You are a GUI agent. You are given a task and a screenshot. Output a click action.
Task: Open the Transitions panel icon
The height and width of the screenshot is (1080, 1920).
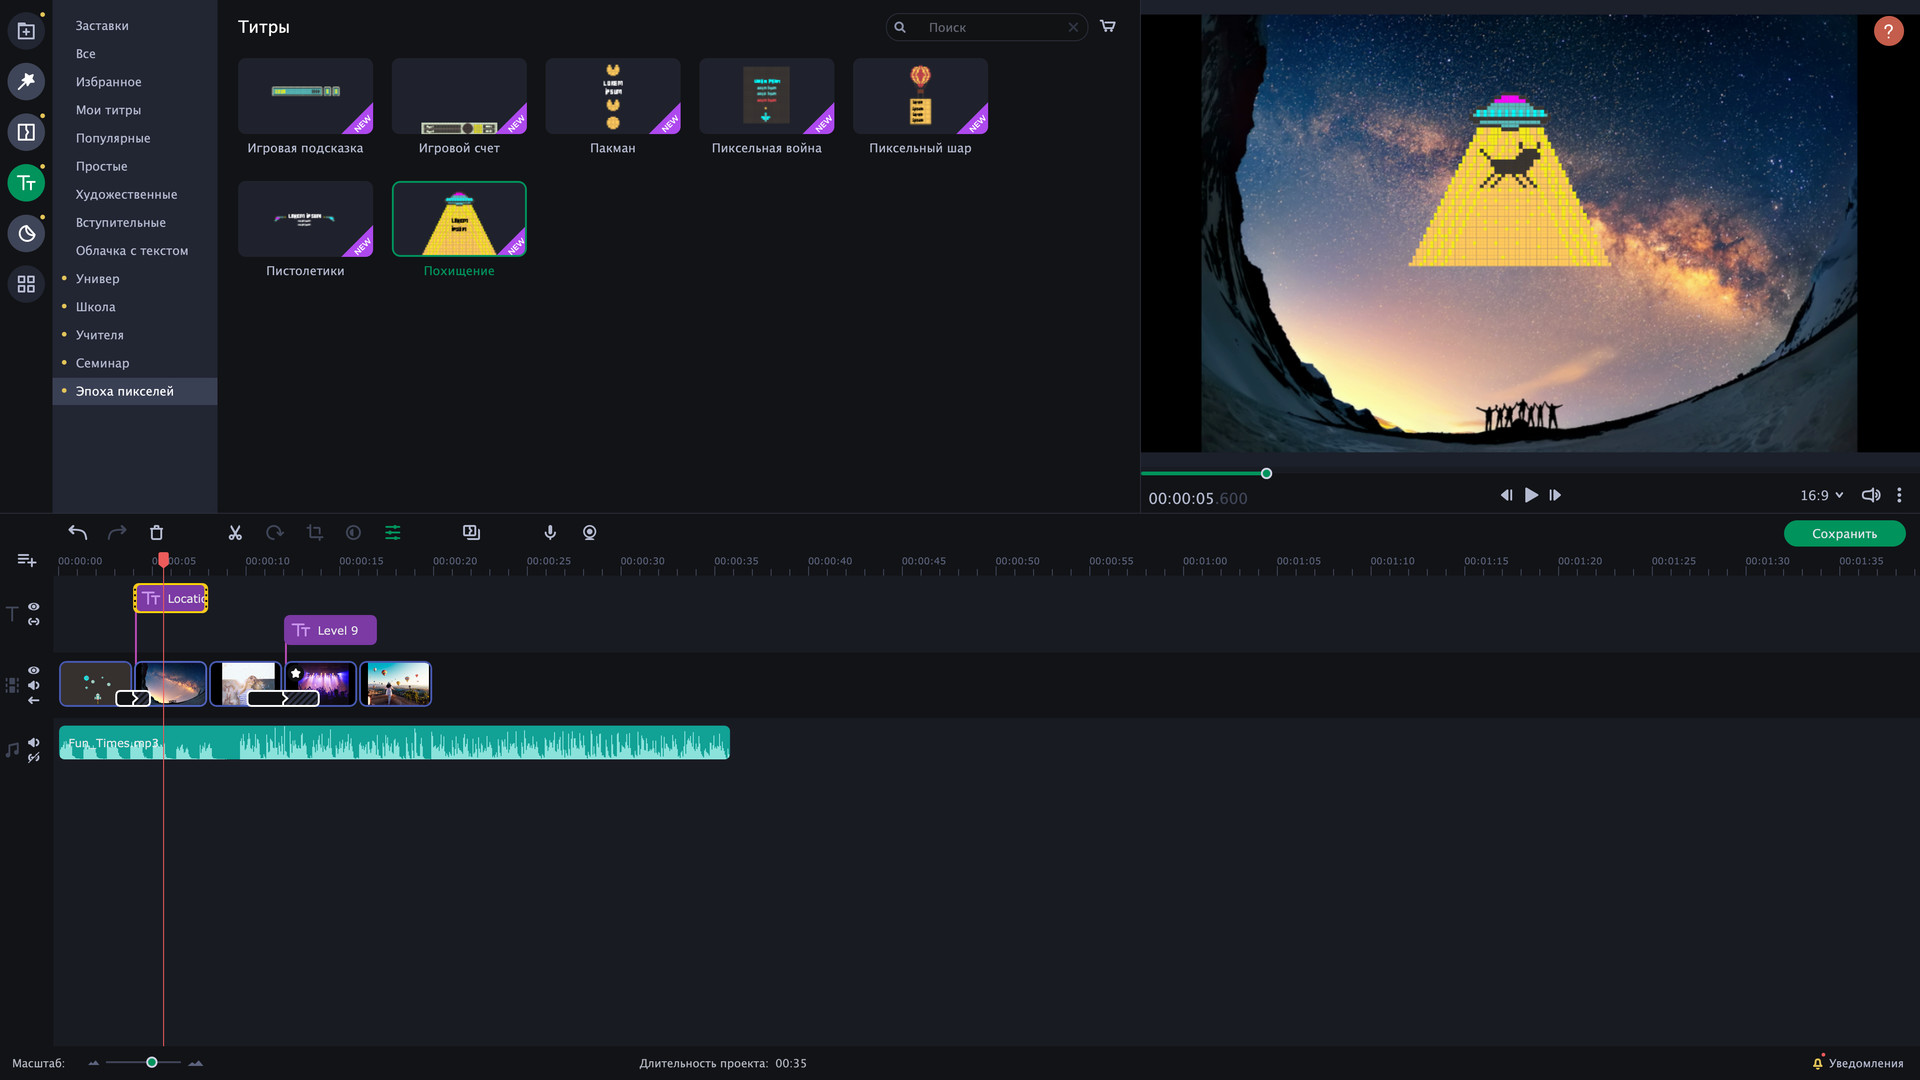(26, 132)
